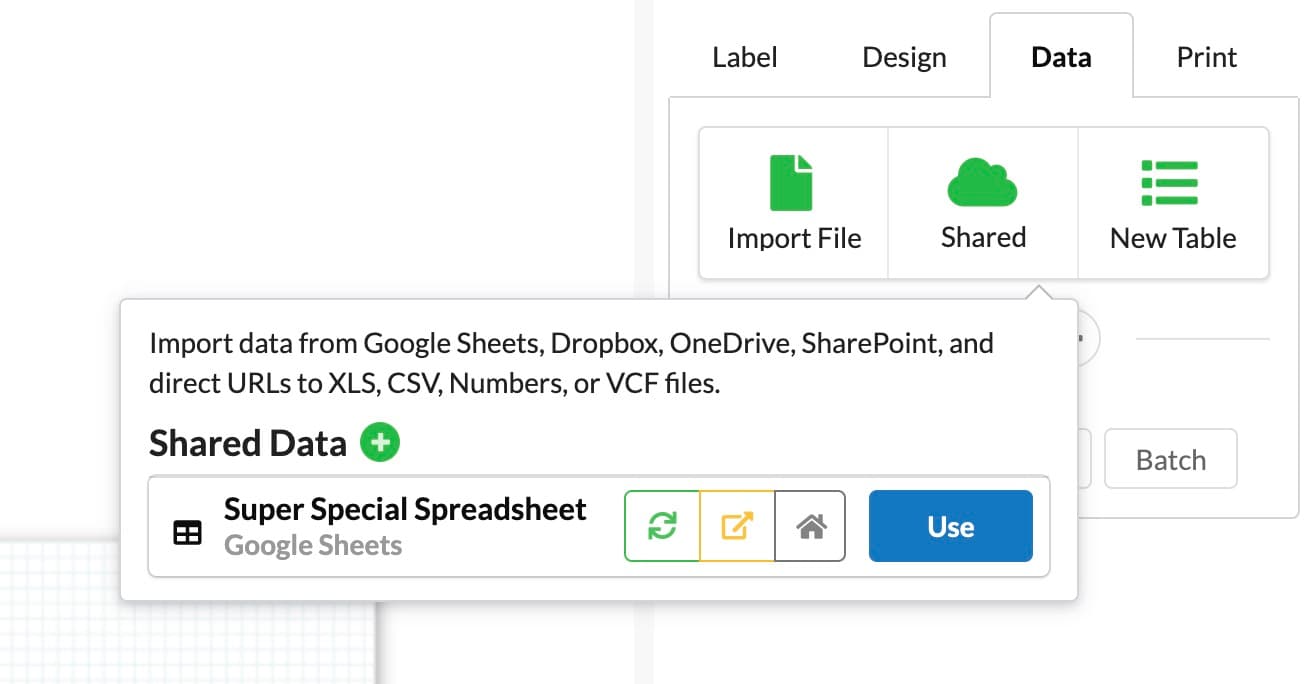Go to the Print tab
The width and height of the screenshot is (1312, 684).
coord(1206,57)
